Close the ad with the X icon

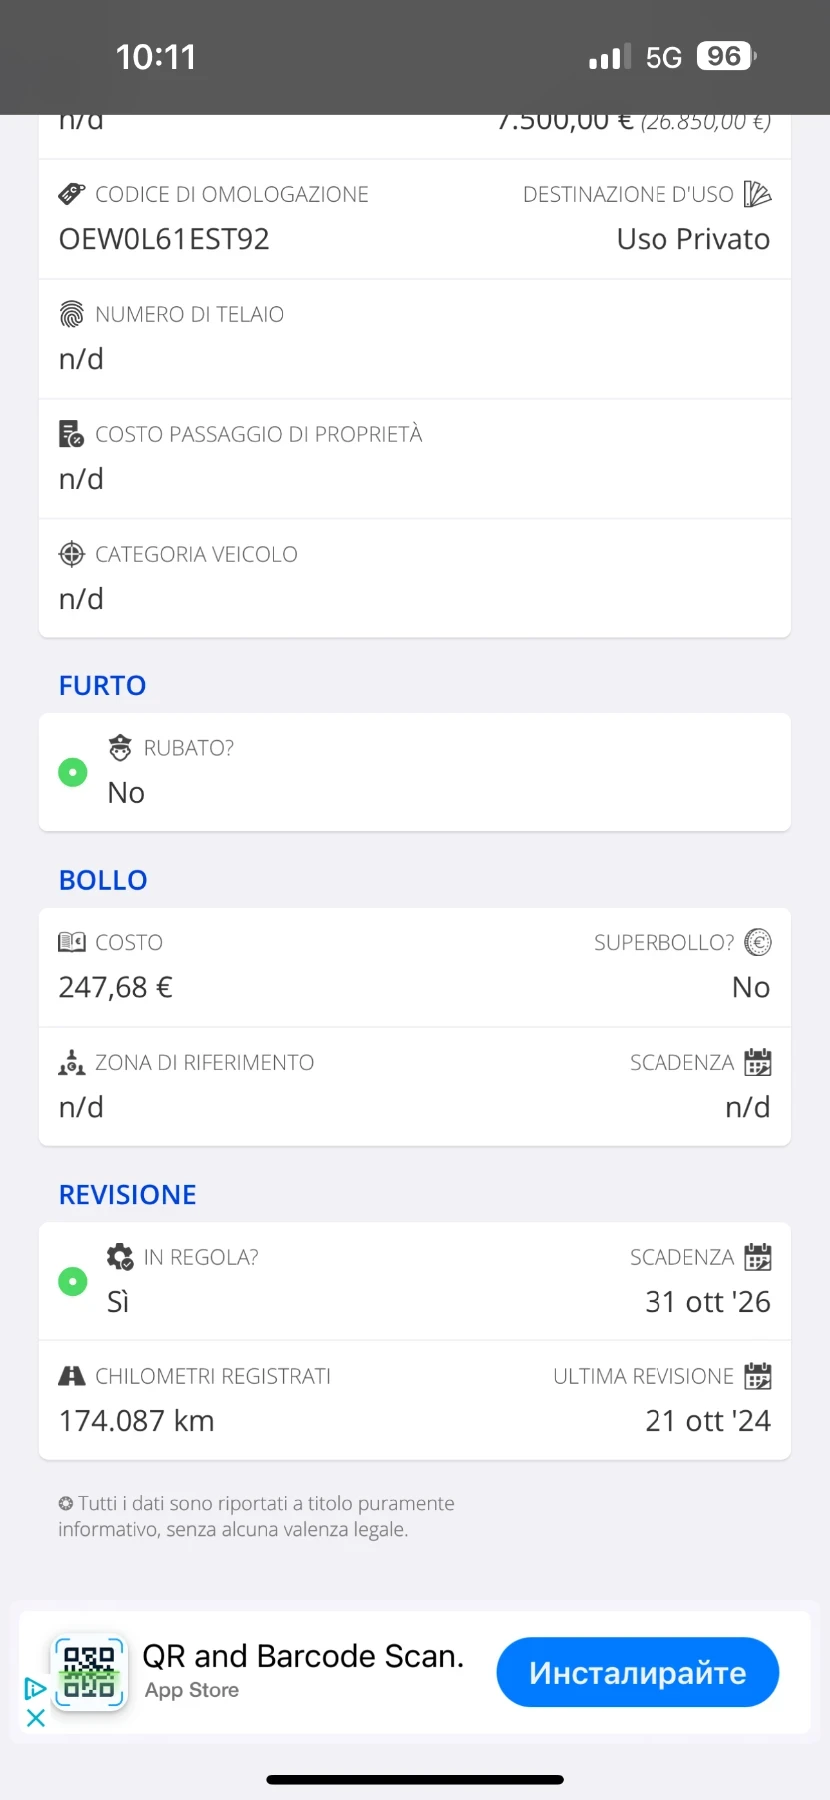(36, 1718)
